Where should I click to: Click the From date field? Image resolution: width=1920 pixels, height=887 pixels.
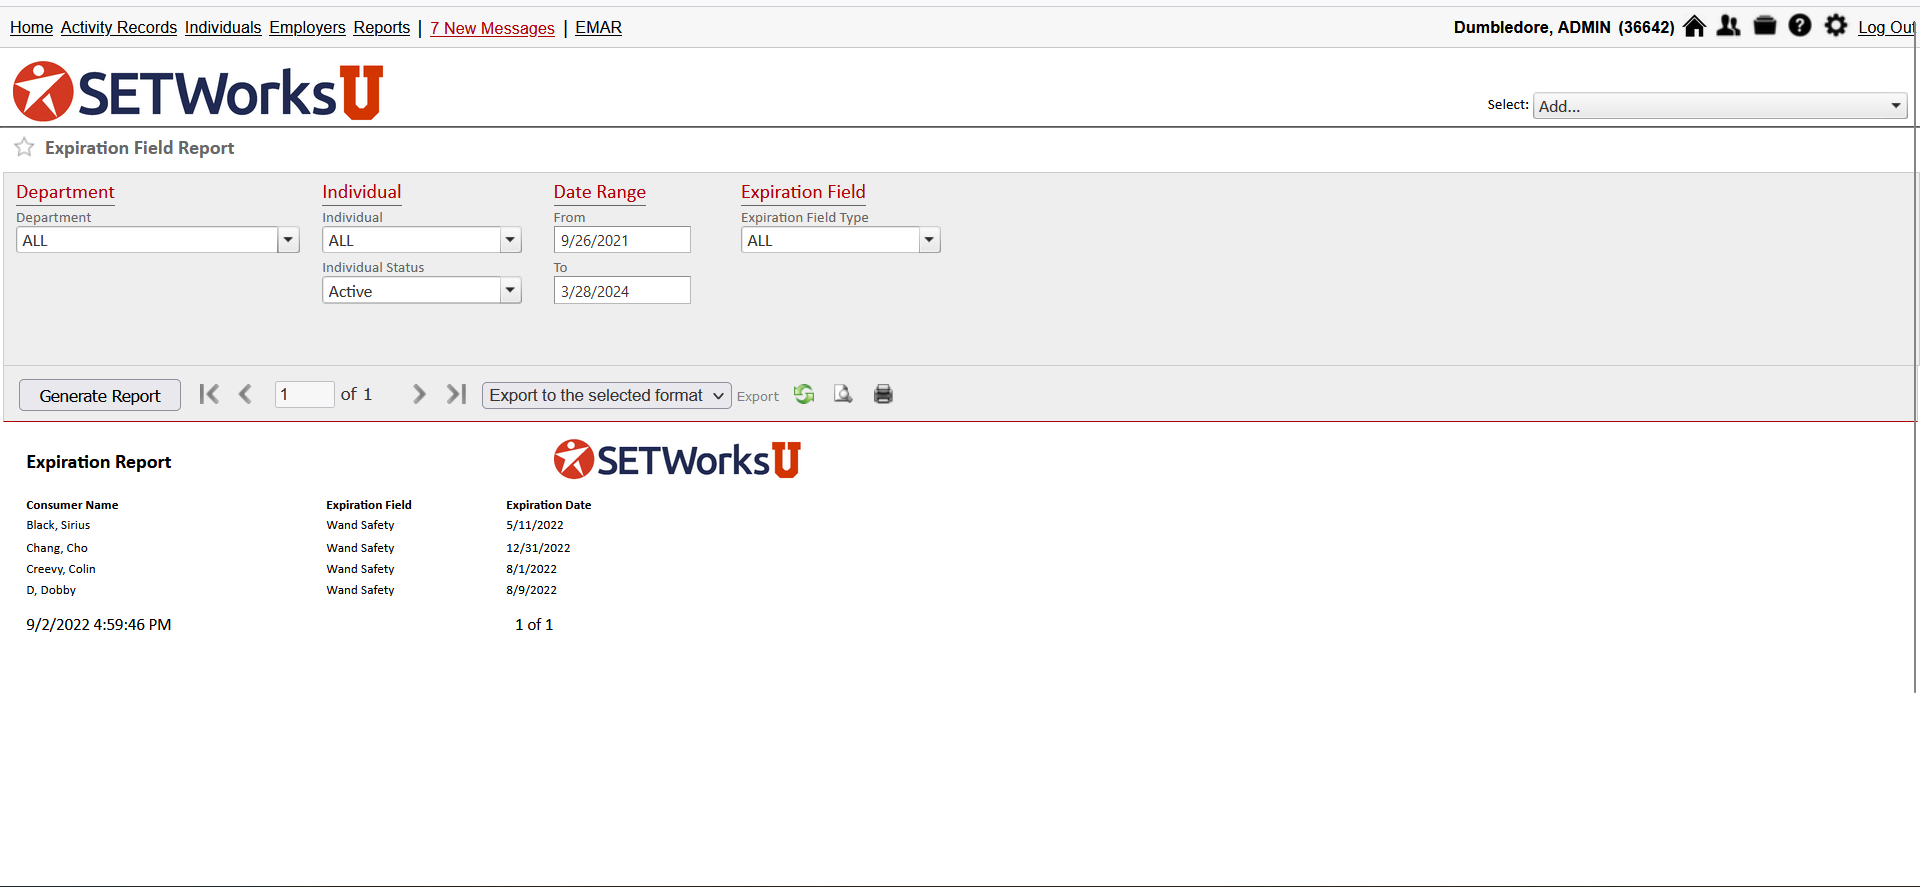pyautogui.click(x=622, y=240)
